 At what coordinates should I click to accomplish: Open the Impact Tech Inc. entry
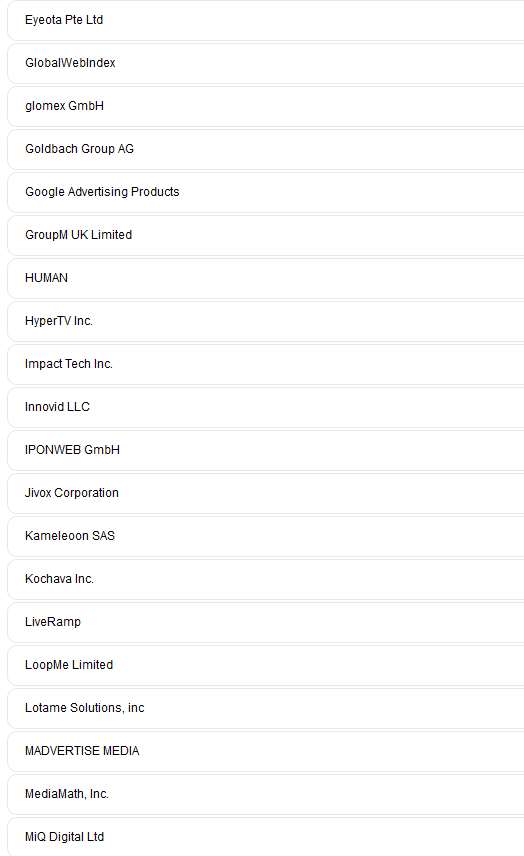pyautogui.click(x=266, y=364)
